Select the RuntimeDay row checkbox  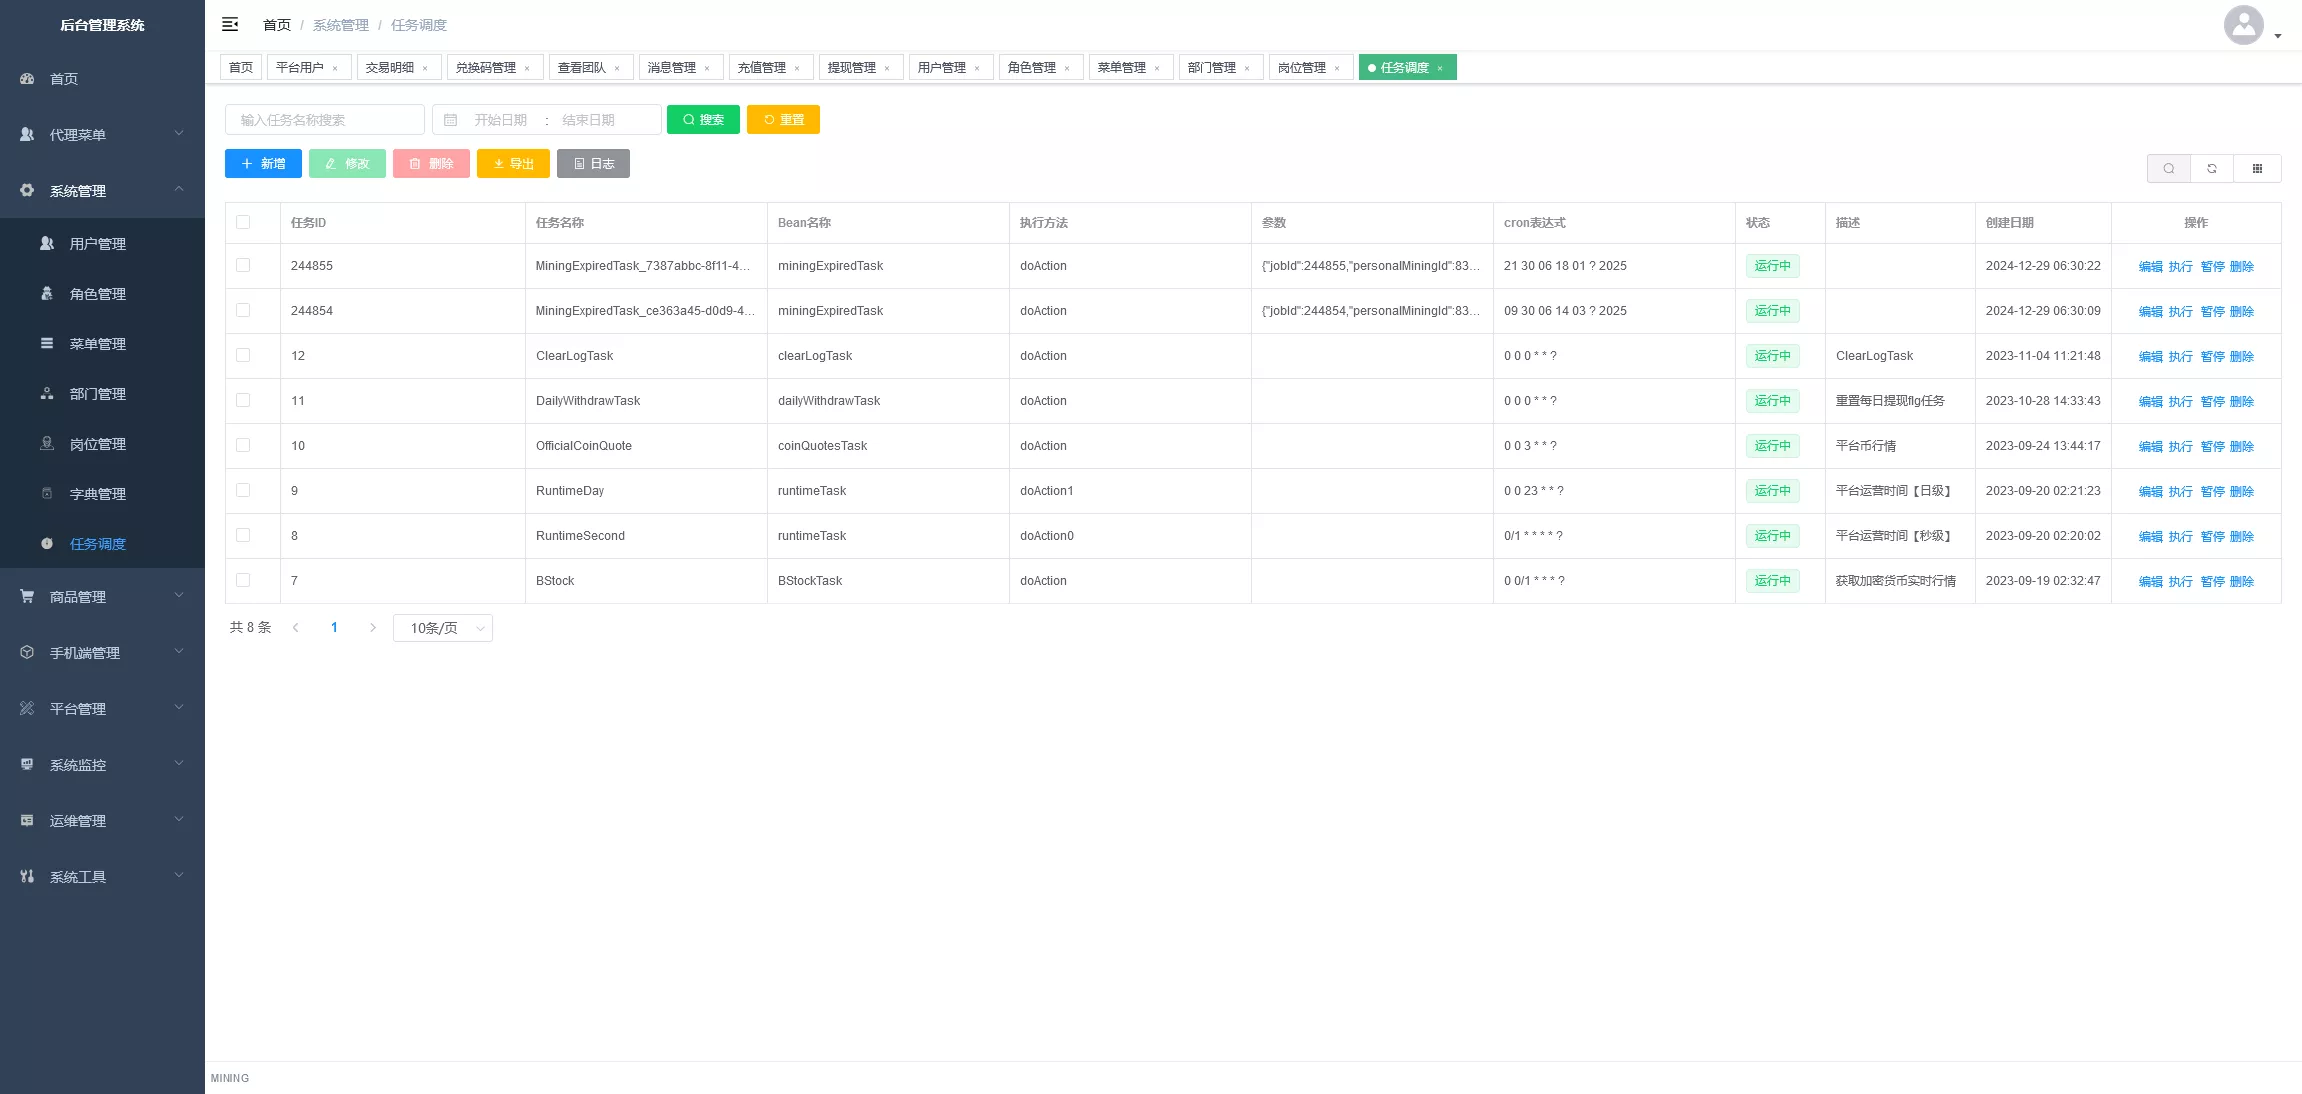243,490
